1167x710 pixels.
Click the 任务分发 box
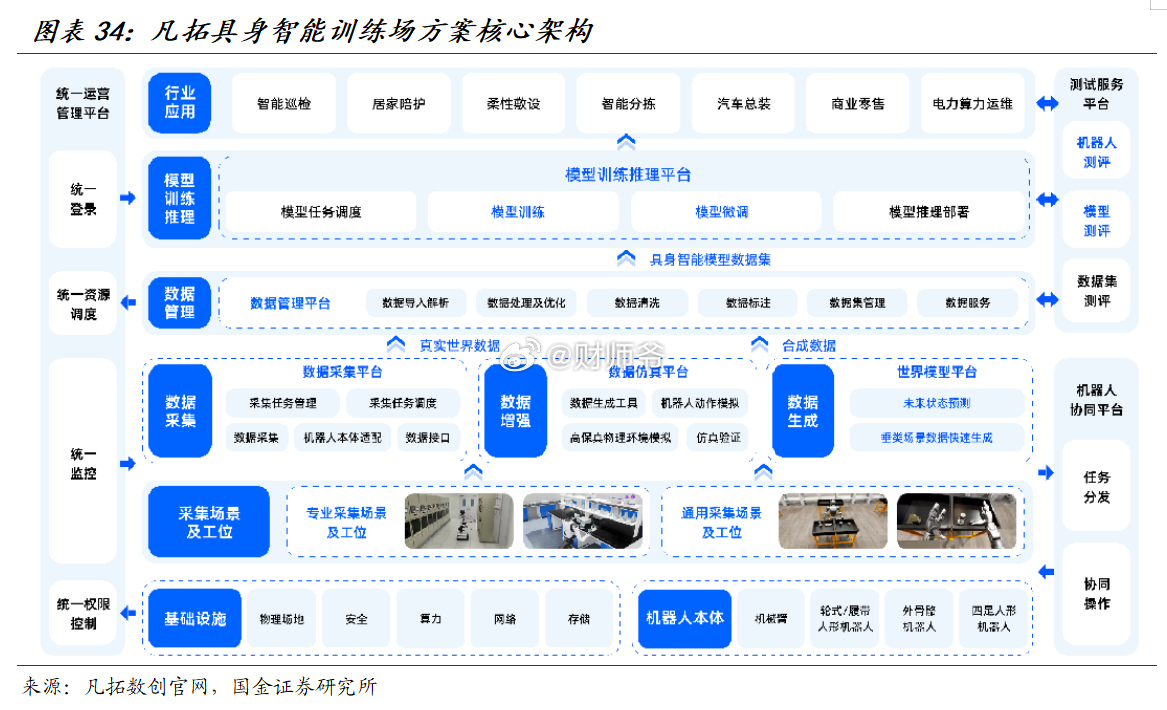pos(1096,487)
